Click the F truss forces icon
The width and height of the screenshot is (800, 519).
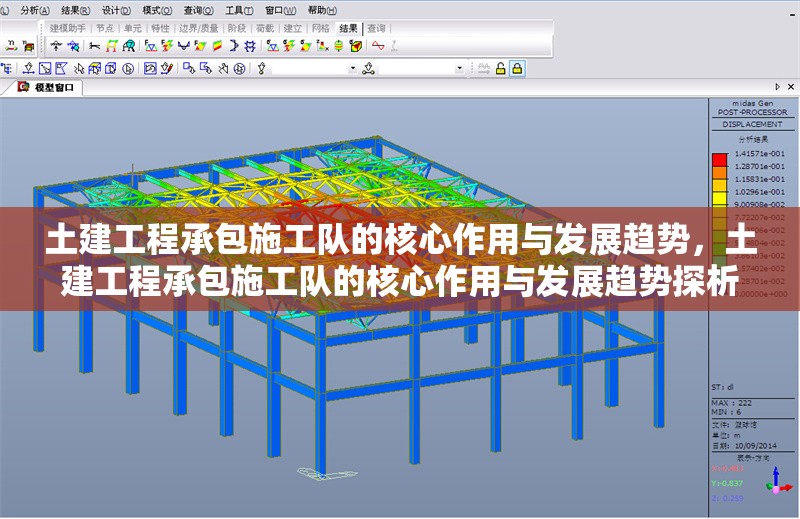150,46
